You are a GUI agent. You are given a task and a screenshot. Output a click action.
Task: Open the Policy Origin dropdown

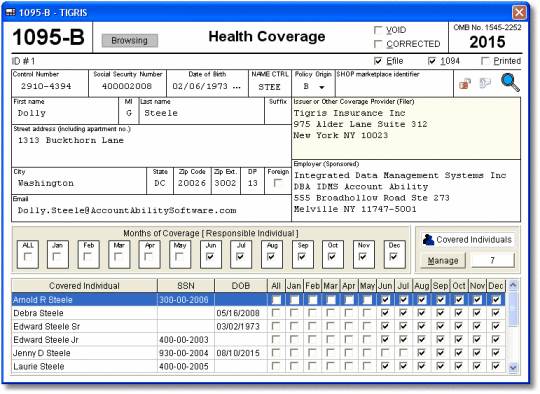tap(322, 87)
